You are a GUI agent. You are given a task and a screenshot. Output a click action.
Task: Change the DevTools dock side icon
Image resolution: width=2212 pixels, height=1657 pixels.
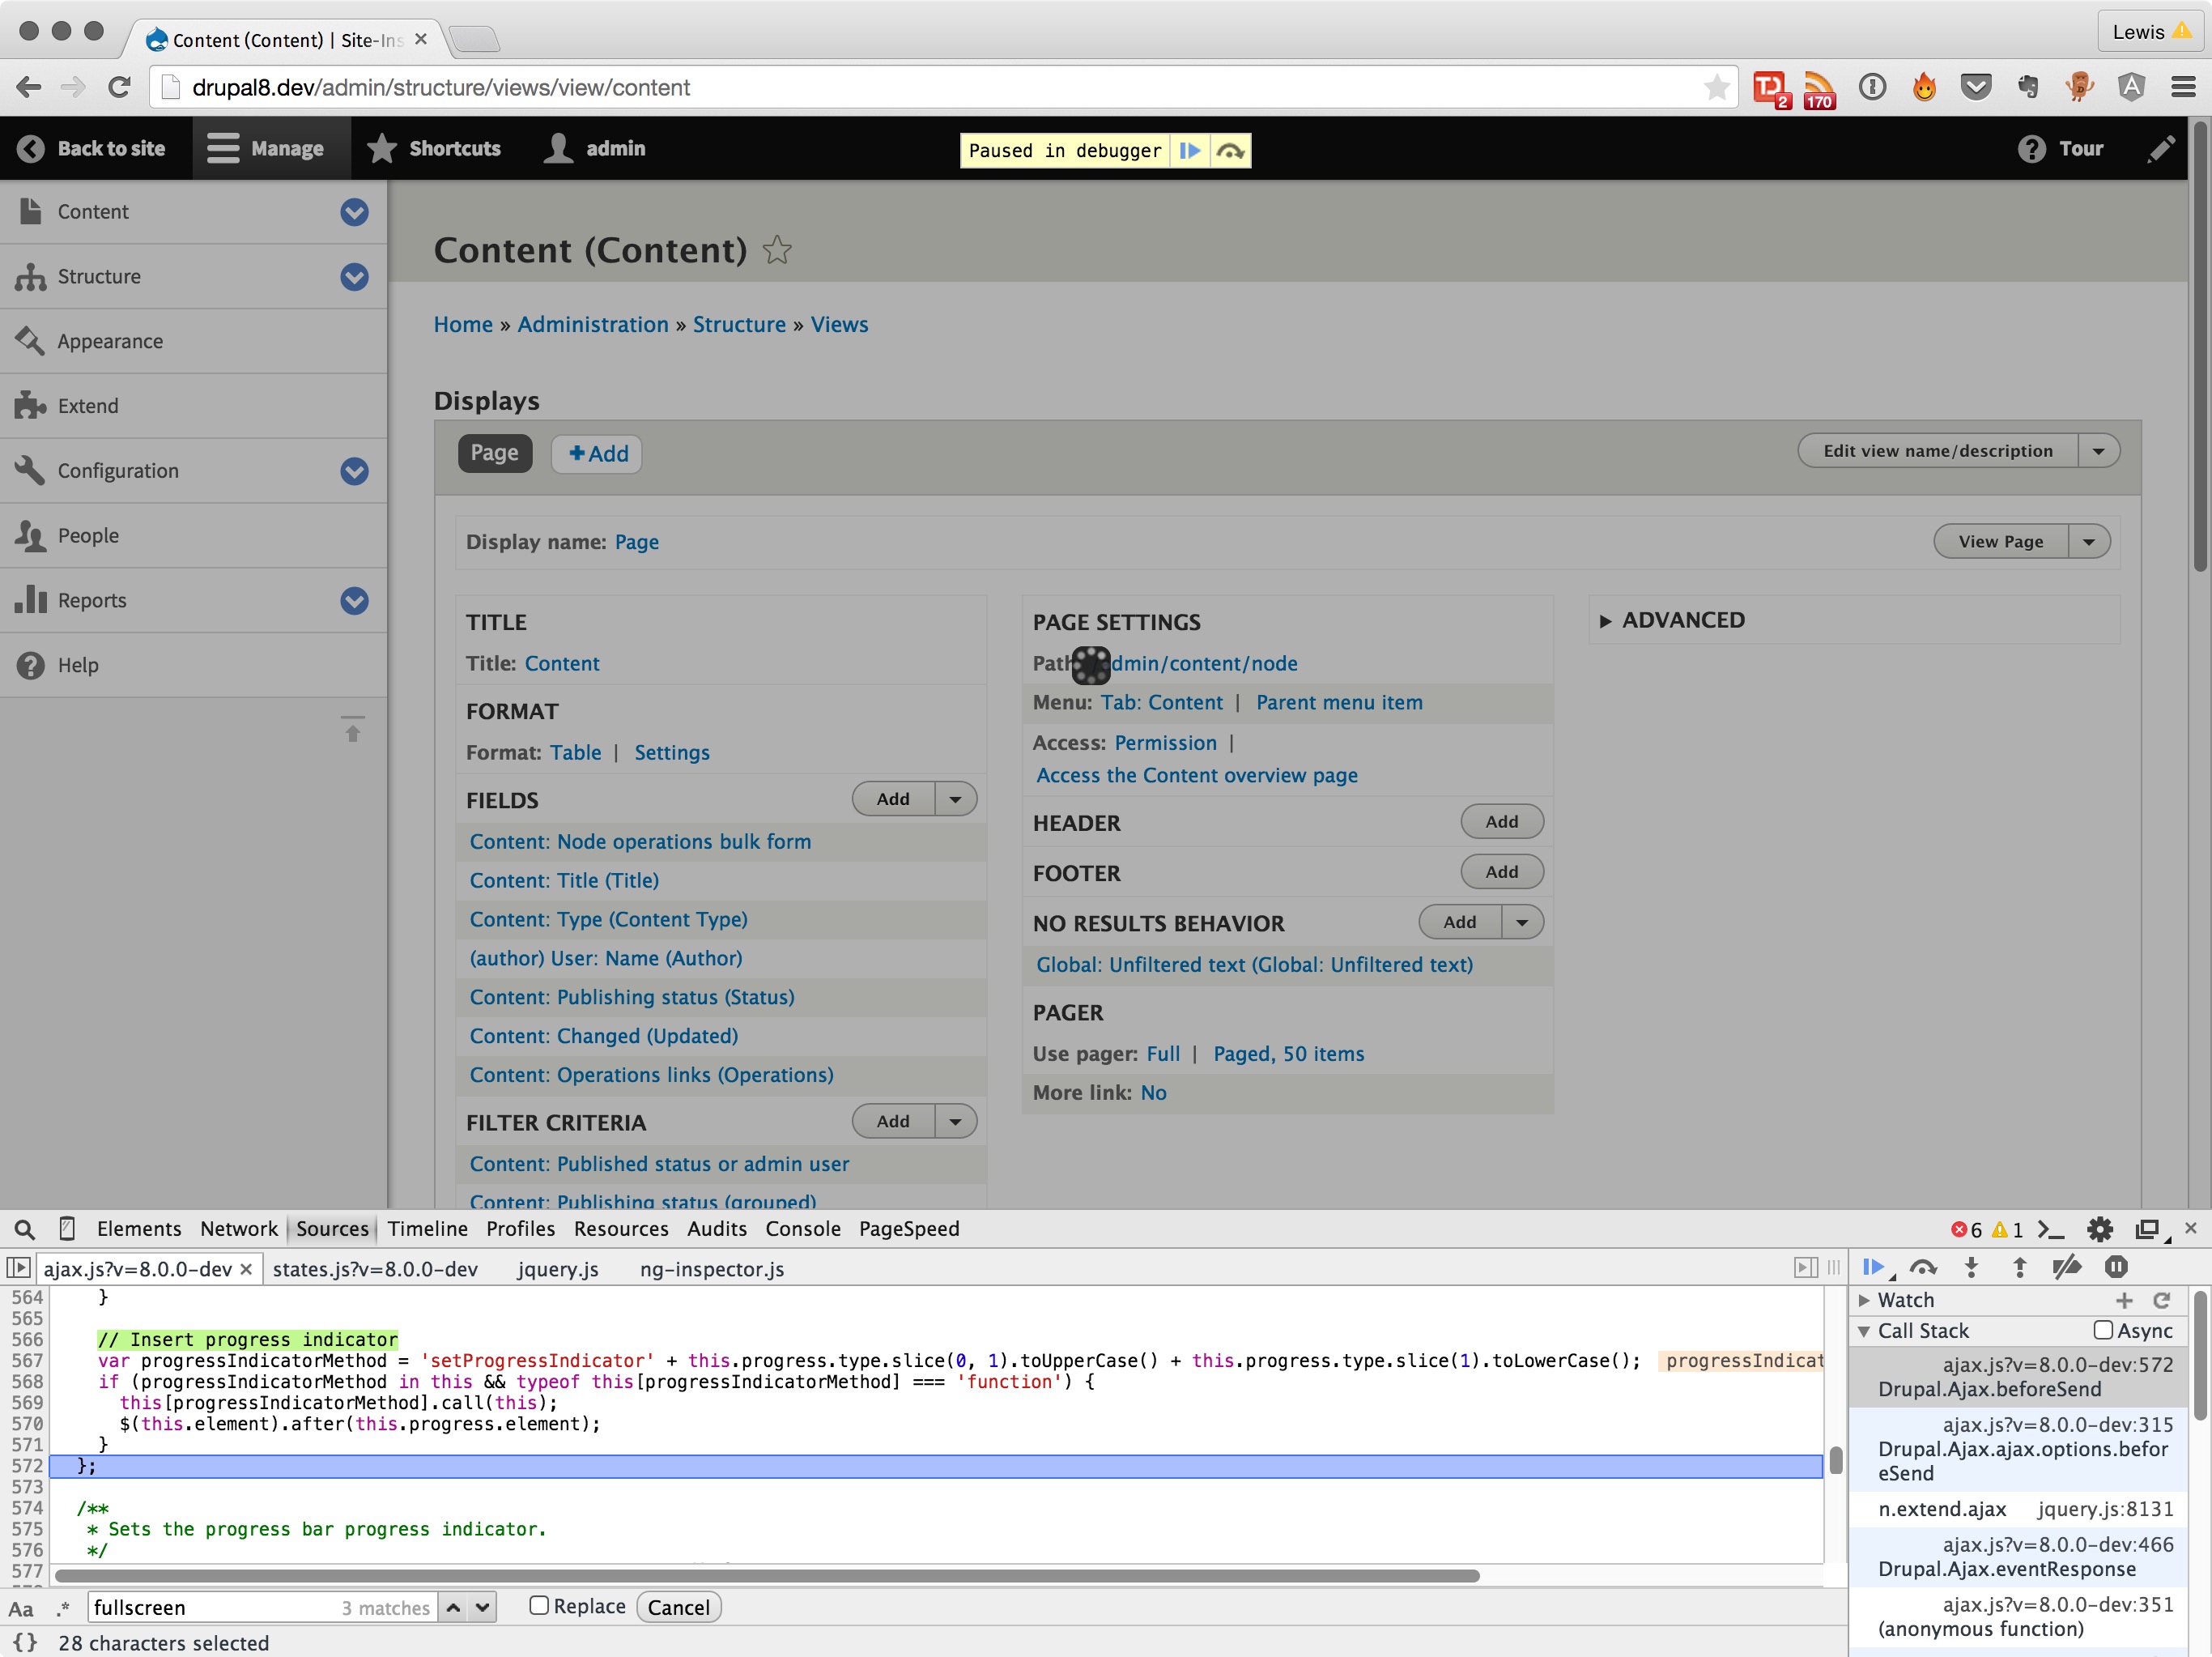point(2150,1229)
